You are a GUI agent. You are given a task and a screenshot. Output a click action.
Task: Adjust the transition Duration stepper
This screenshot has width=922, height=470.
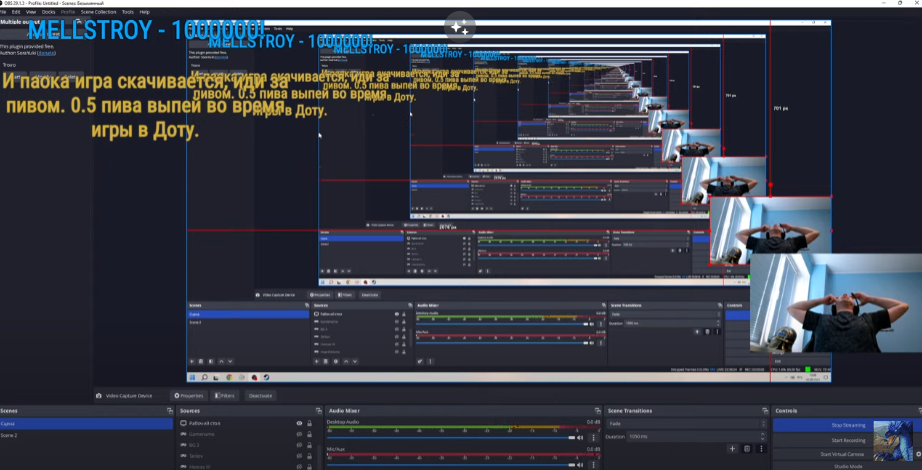pyautogui.click(x=760, y=437)
